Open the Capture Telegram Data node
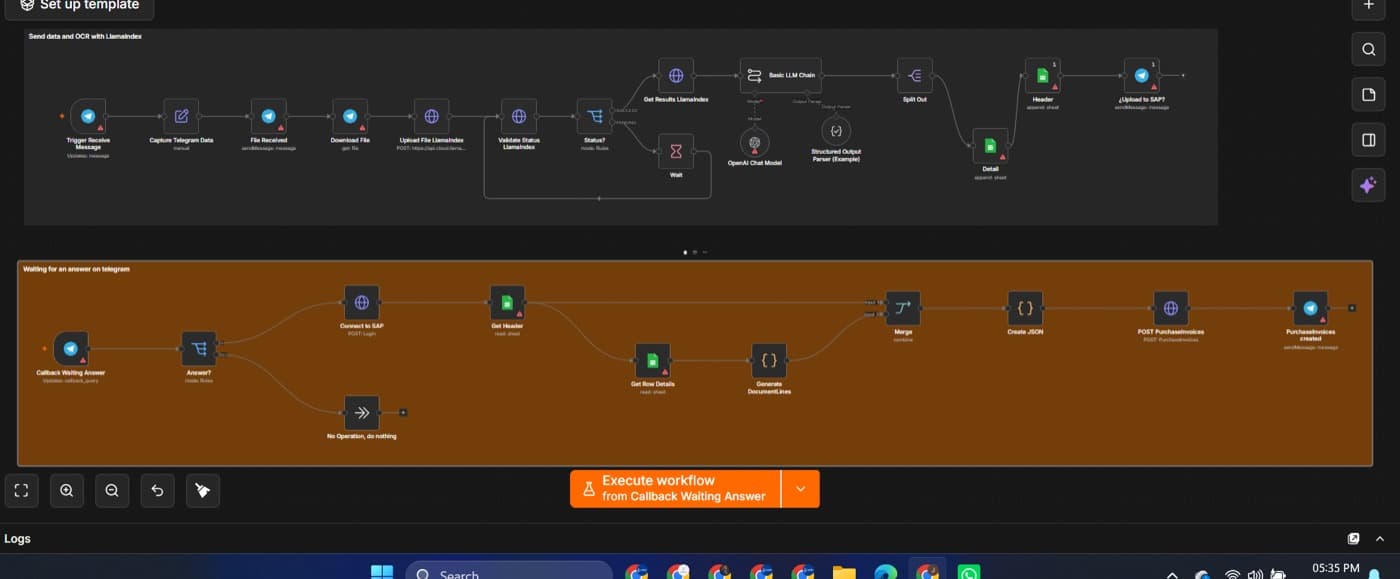 tap(181, 116)
